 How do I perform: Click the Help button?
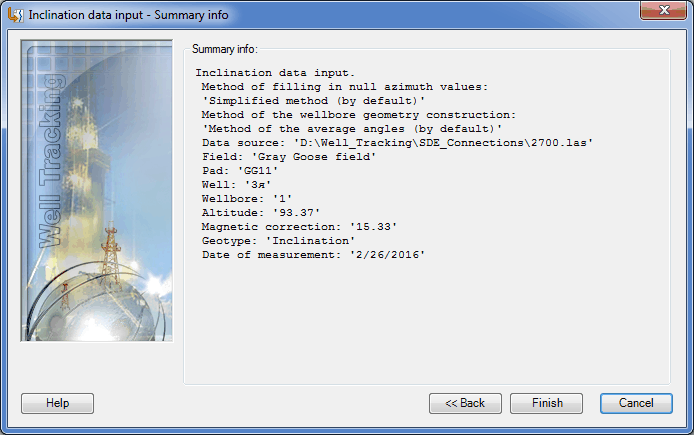[x=58, y=403]
